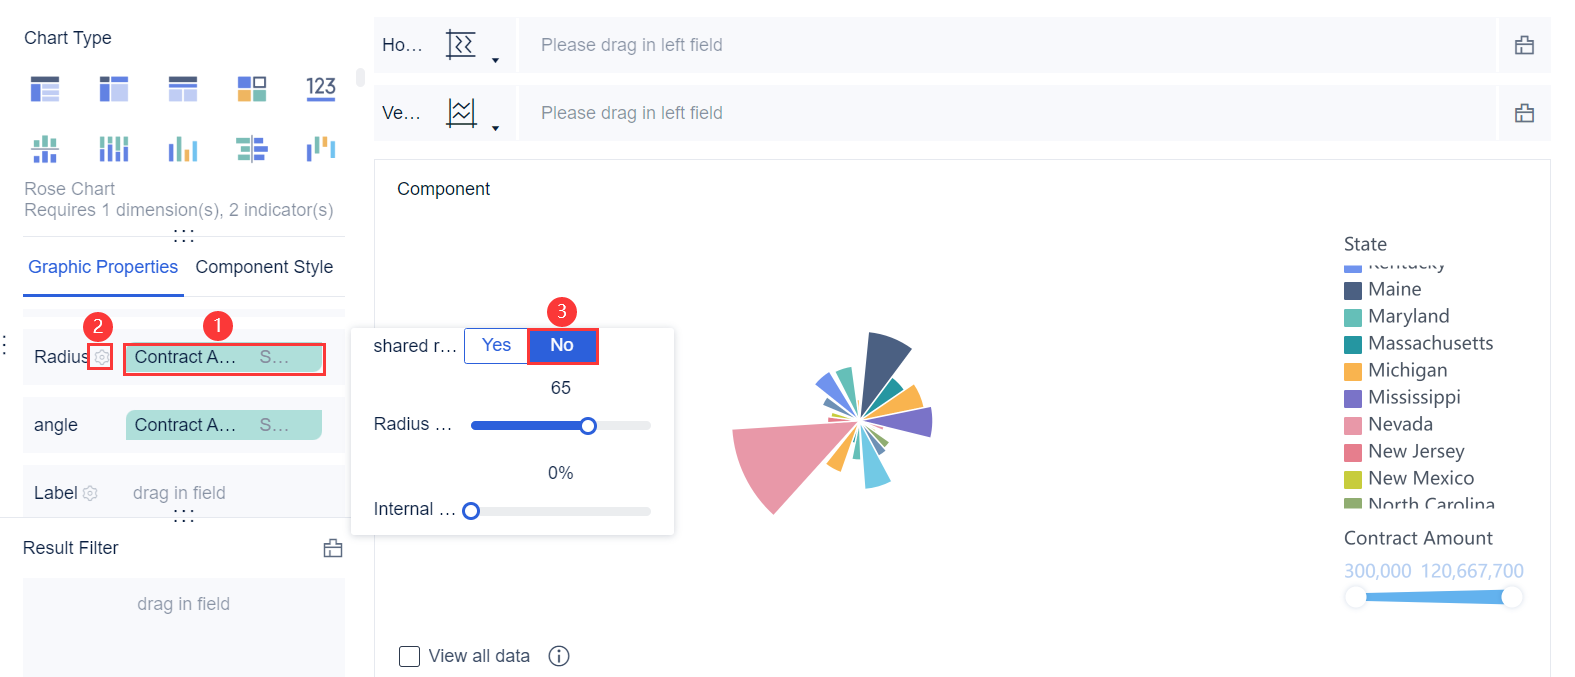The height and width of the screenshot is (677, 1575).
Task: Click the drag in field area under Result Filter
Action: click(x=183, y=604)
